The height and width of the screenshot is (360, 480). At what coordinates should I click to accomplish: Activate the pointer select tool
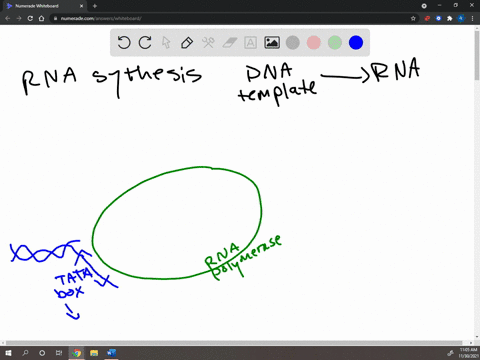[x=166, y=43]
